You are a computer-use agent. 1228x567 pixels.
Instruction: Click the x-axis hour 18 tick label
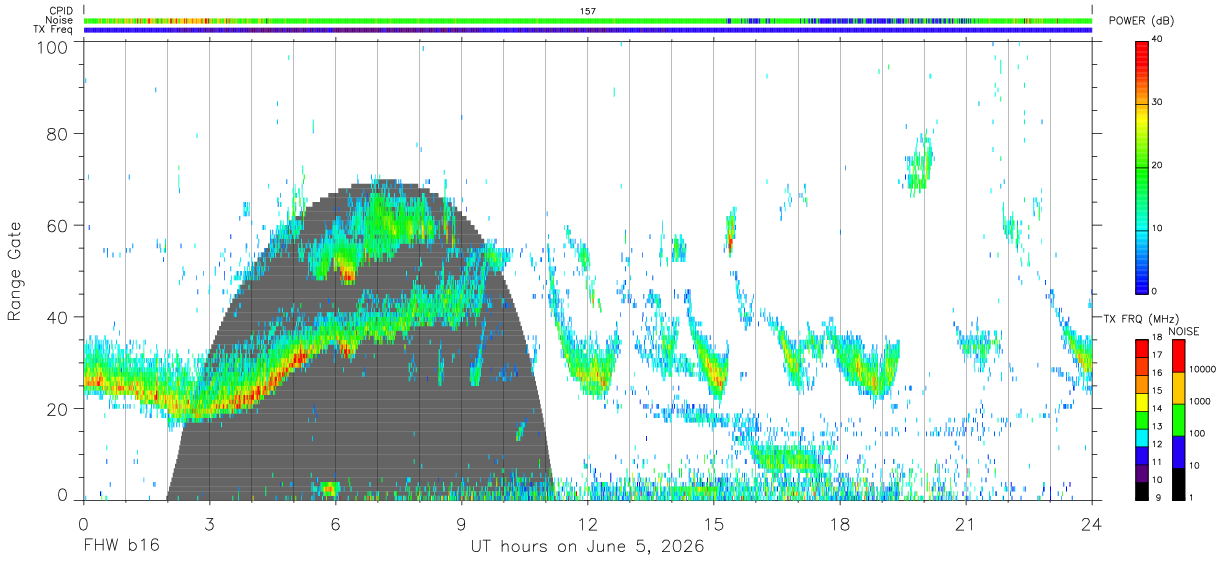[839, 524]
